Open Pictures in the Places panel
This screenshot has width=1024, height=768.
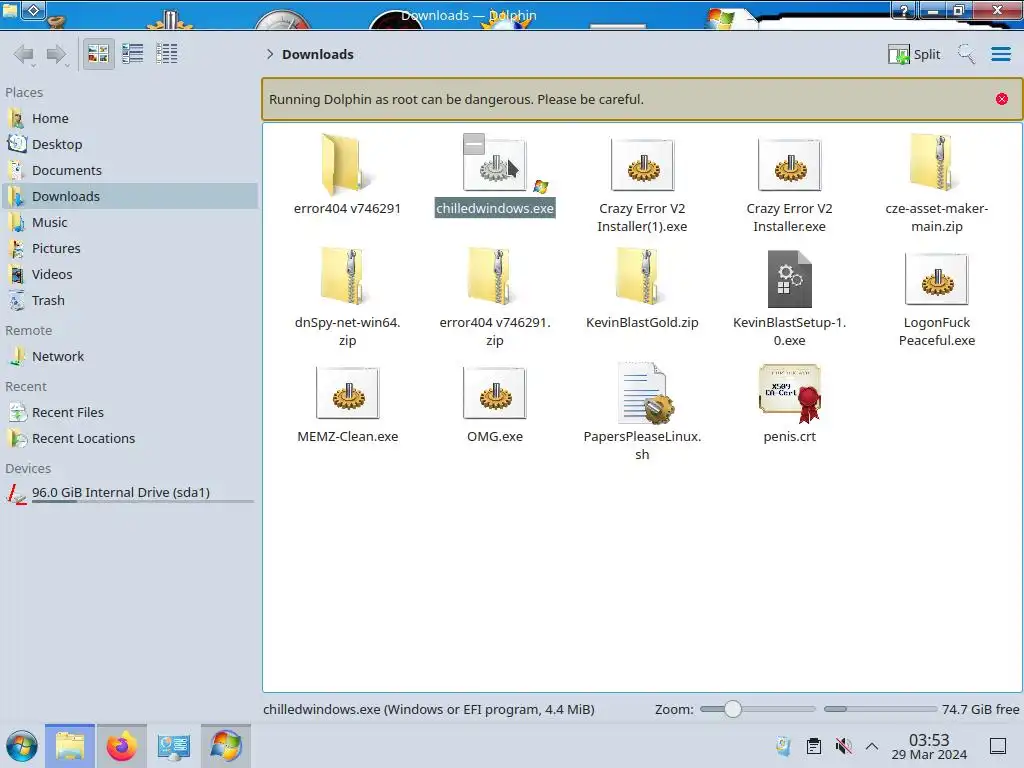[129, 249]
